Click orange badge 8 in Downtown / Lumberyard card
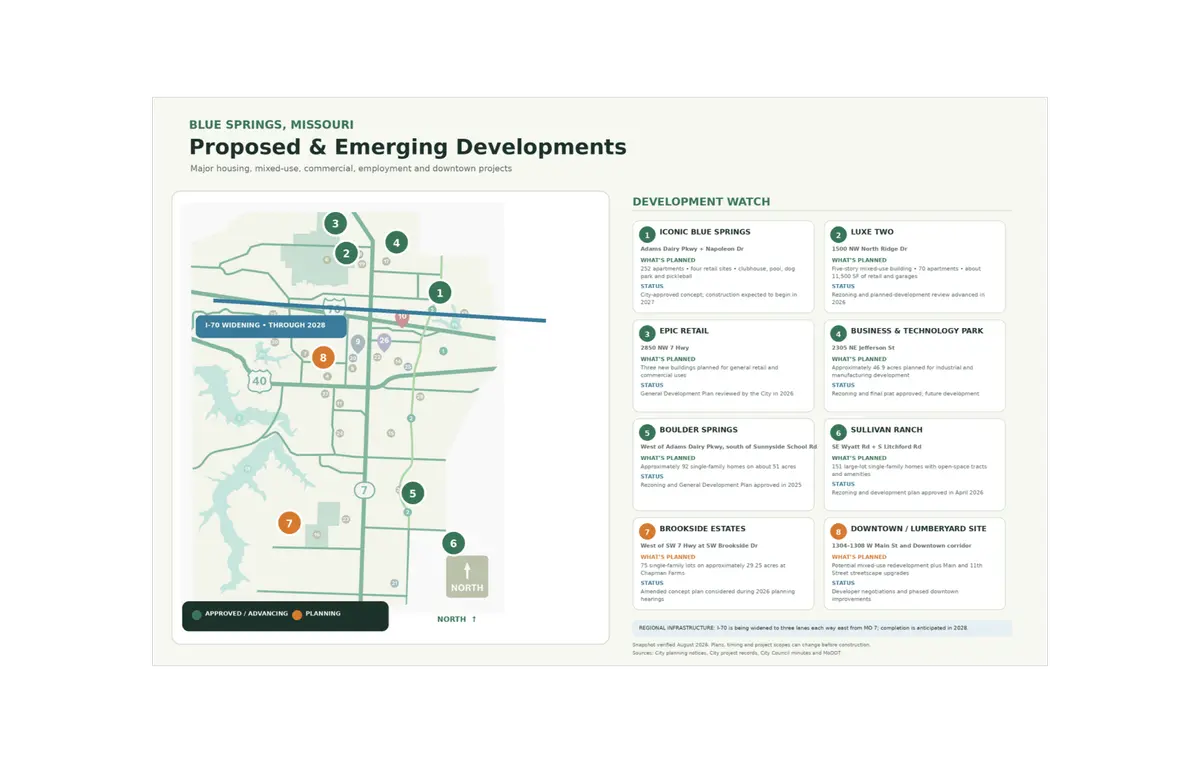Viewport: 1200px width, 763px height. point(838,532)
